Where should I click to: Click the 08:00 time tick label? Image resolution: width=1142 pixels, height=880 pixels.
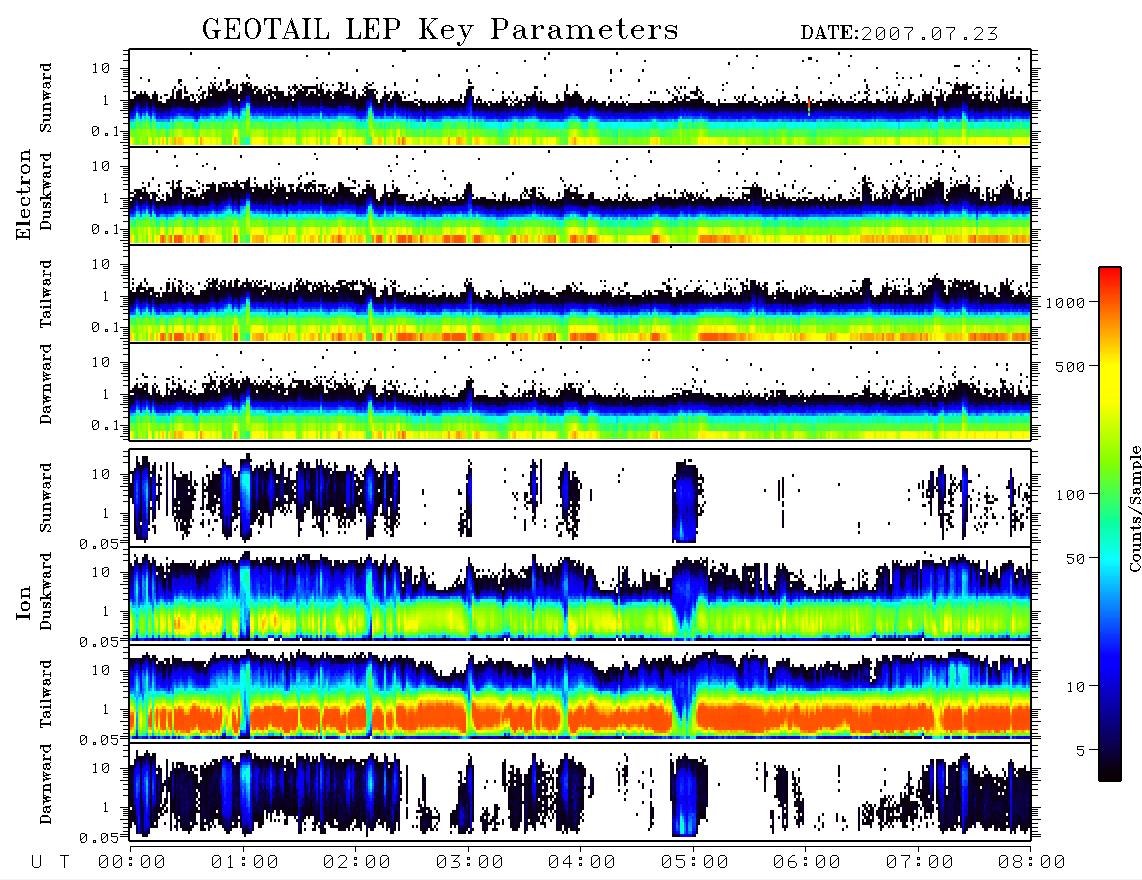click(1032, 863)
